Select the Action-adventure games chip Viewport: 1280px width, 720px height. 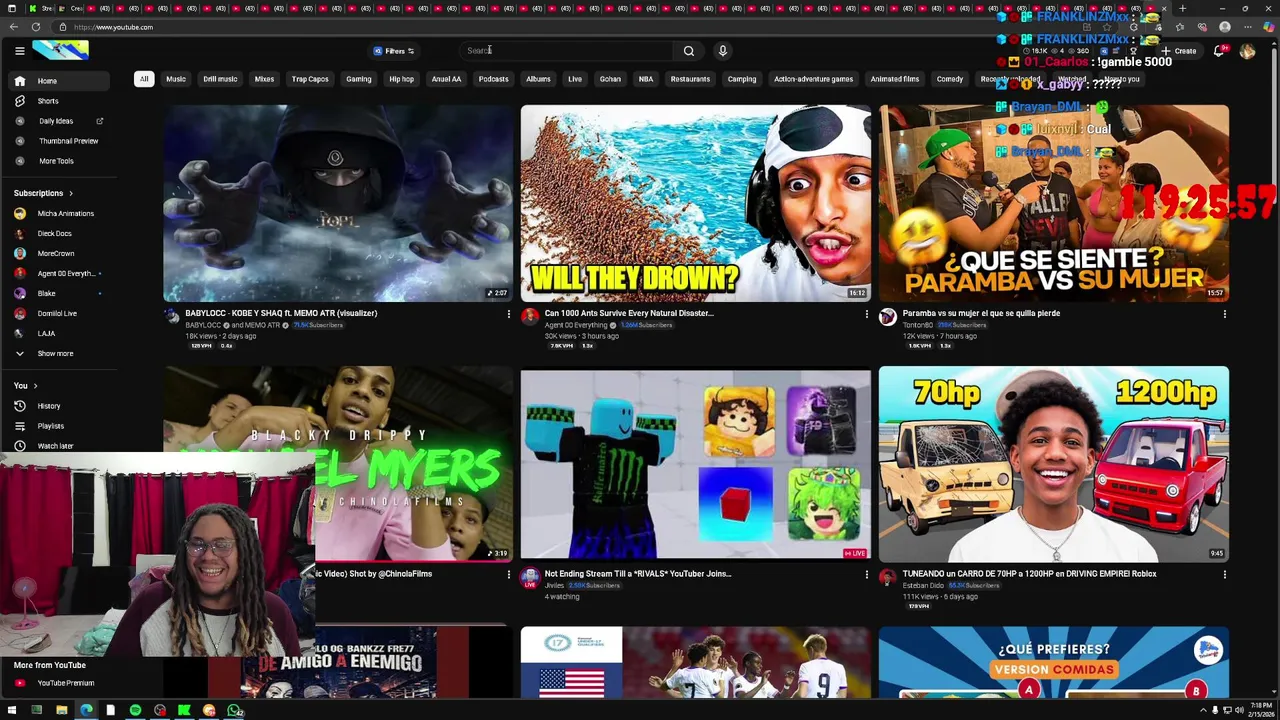[x=813, y=79]
